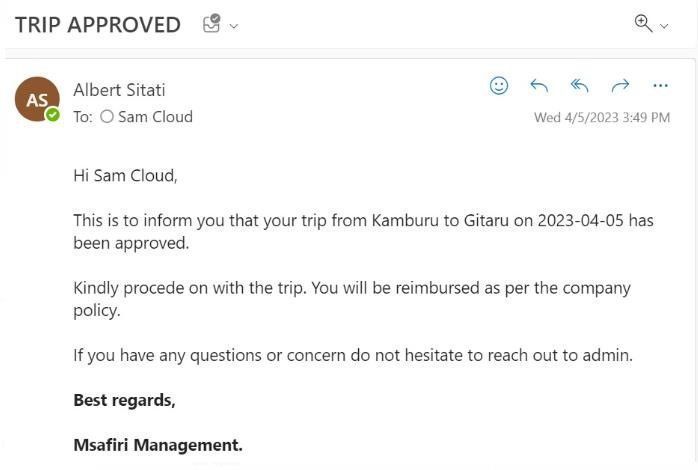Click the greeting line Hi Sam Cloud
Image resolution: width=698 pixels, height=470 pixels.
click(125, 175)
